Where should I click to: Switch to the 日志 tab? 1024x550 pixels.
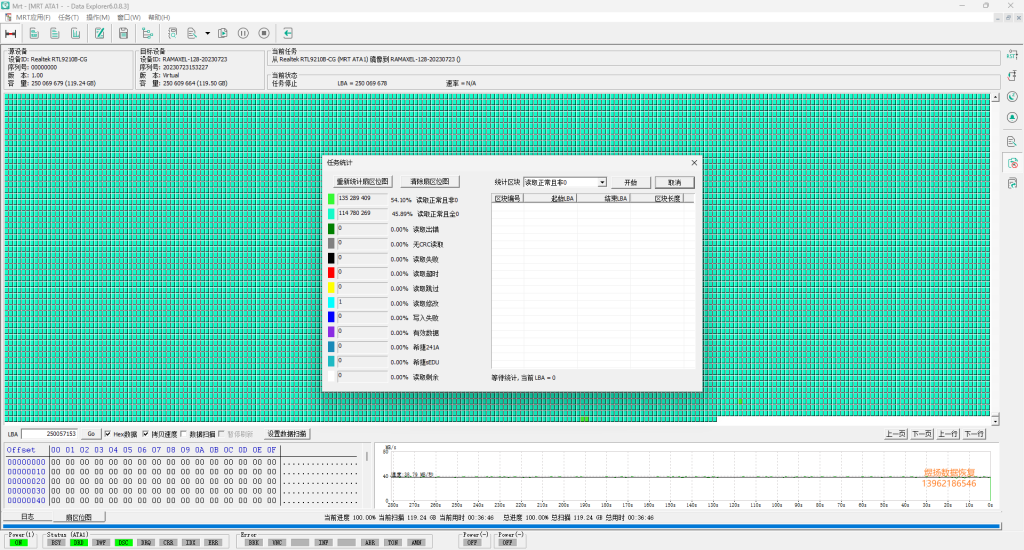pyautogui.click(x=27, y=517)
